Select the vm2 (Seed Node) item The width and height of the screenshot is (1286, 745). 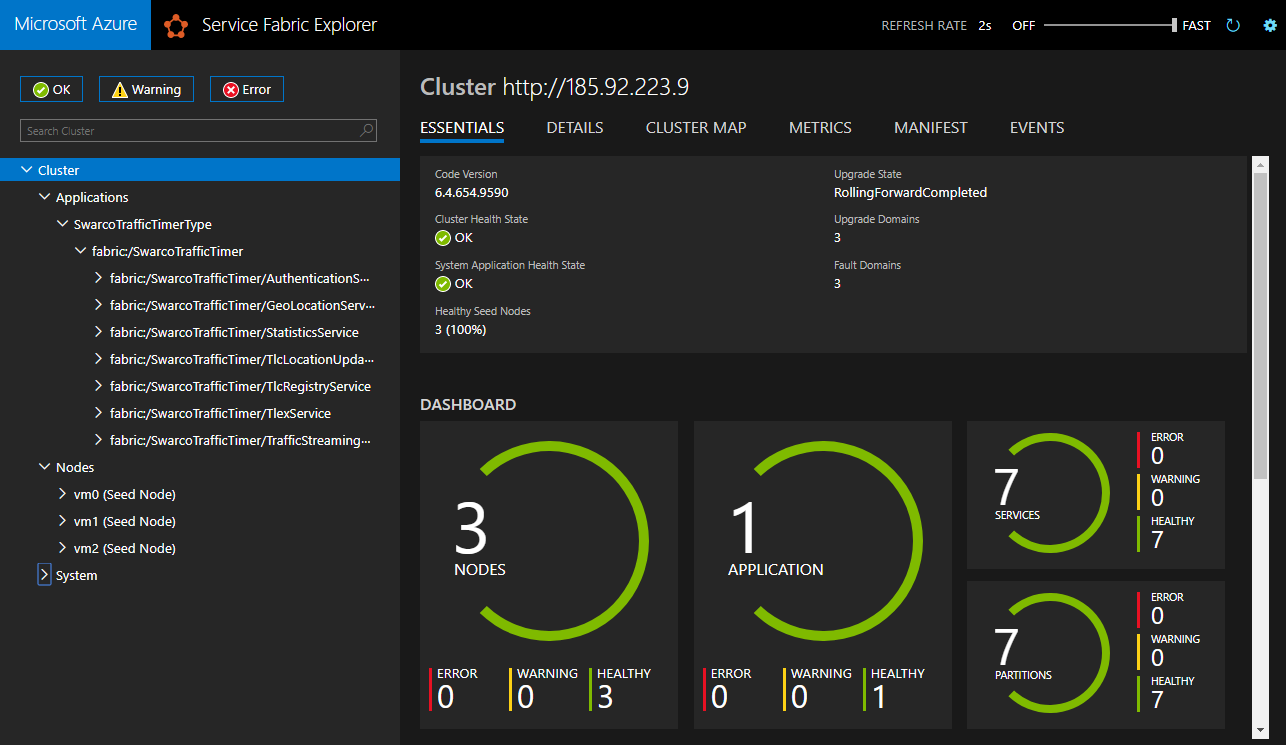pyautogui.click(x=125, y=549)
